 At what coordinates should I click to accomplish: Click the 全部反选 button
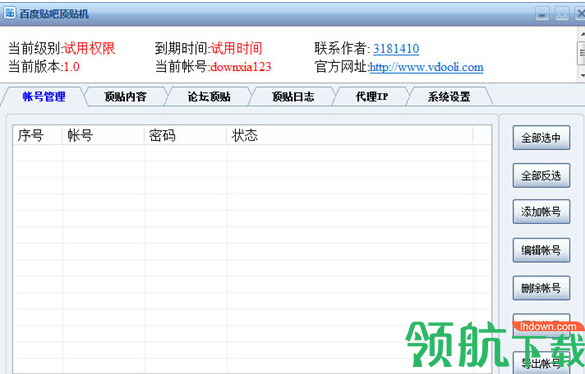(541, 175)
